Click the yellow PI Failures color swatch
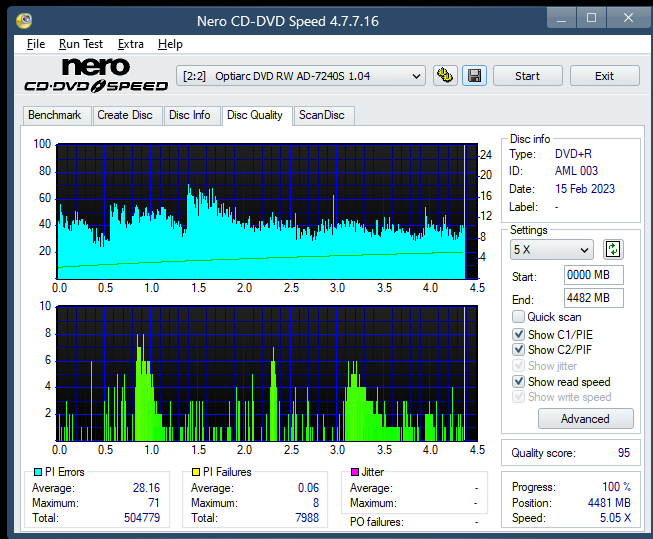Viewport: 653px width, 539px height. pyautogui.click(x=196, y=472)
